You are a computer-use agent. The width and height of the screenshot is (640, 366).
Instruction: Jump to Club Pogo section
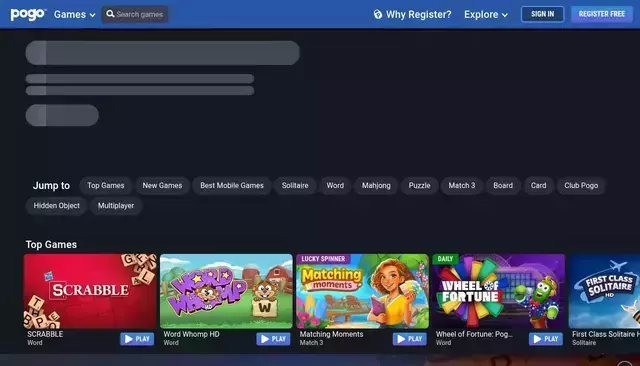click(x=581, y=185)
